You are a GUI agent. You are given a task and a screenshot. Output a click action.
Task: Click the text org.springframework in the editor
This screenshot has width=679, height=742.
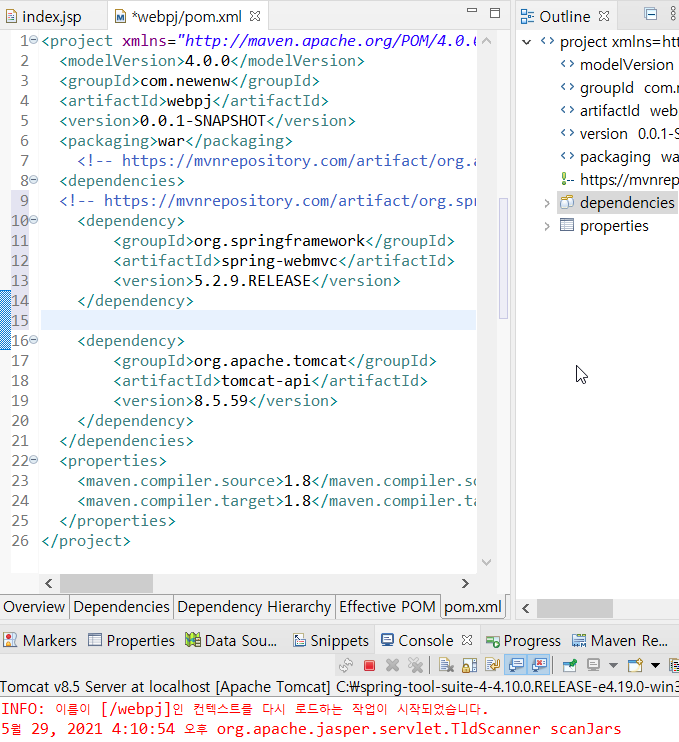tap(279, 241)
